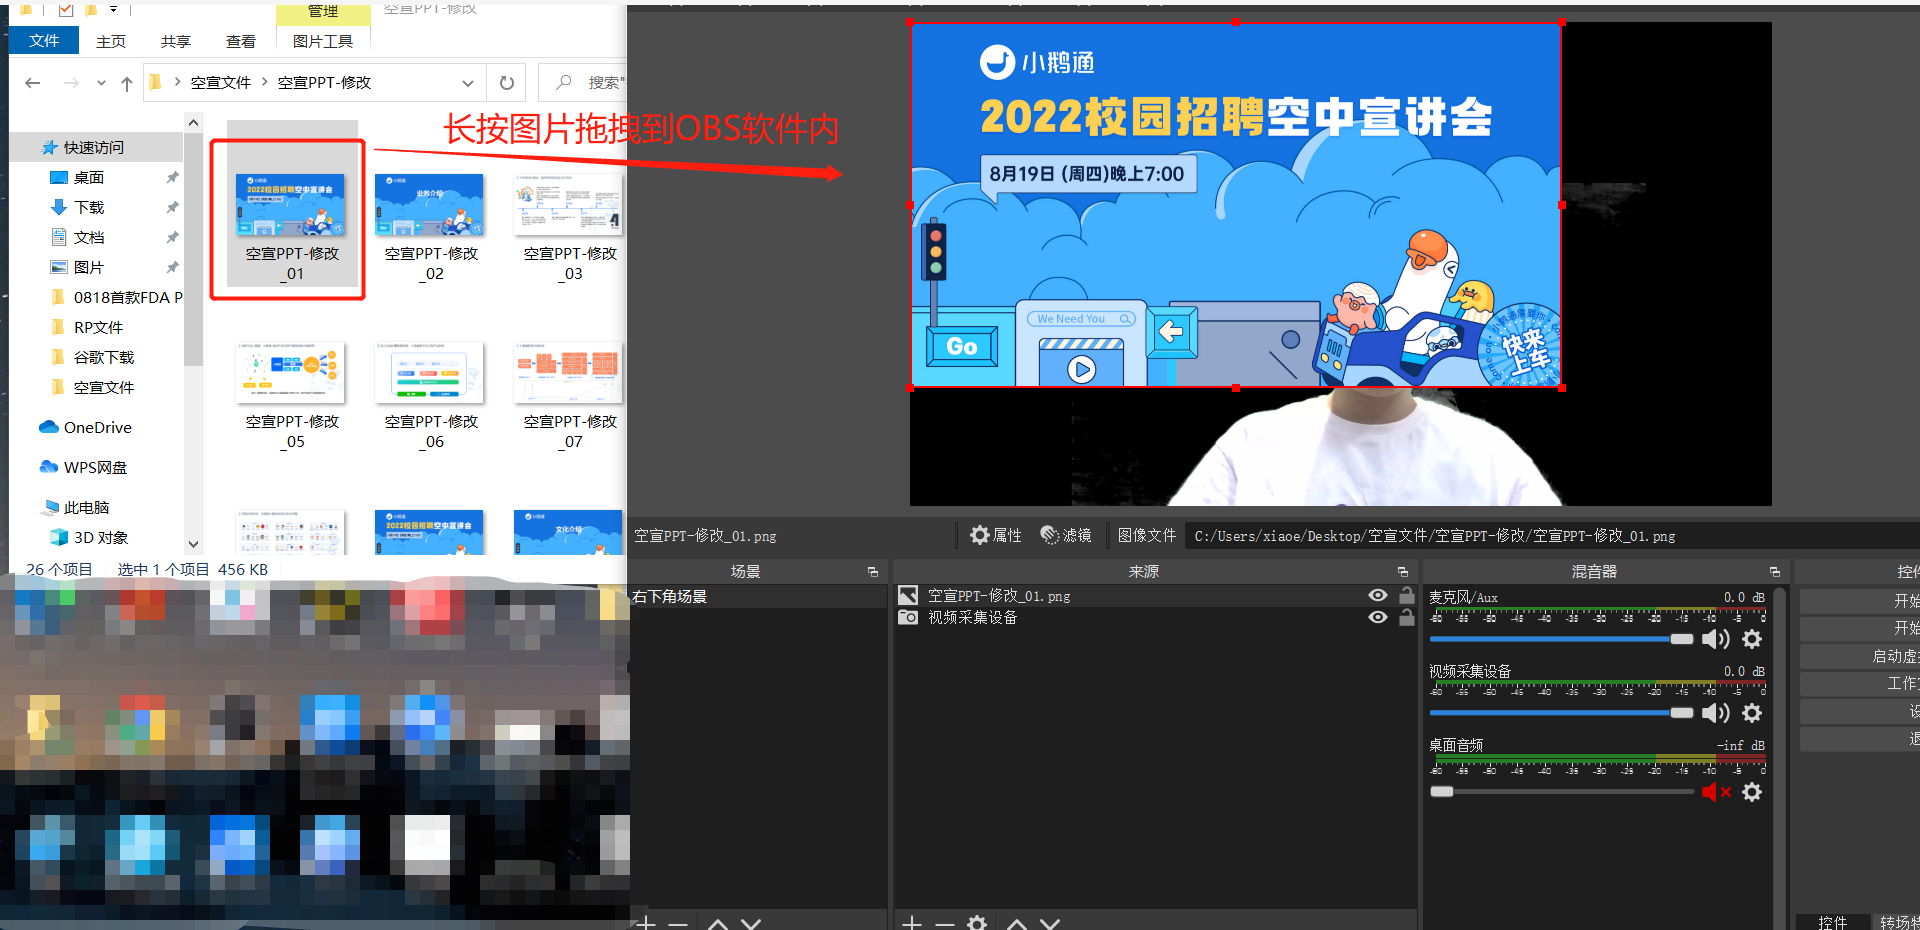Move selected source down in 来源 list

pyautogui.click(x=1050, y=923)
